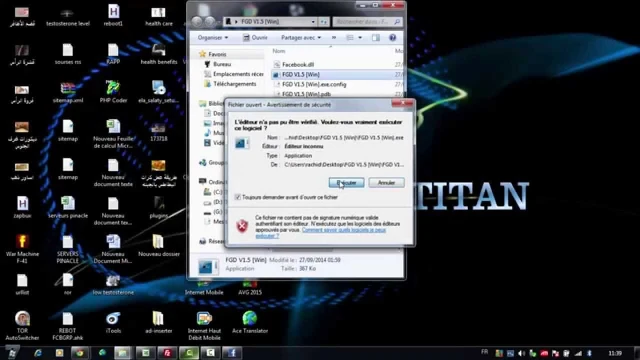The height and width of the screenshot is (360, 640).
Task: Click the Explorer search field
Action: tap(367, 22)
